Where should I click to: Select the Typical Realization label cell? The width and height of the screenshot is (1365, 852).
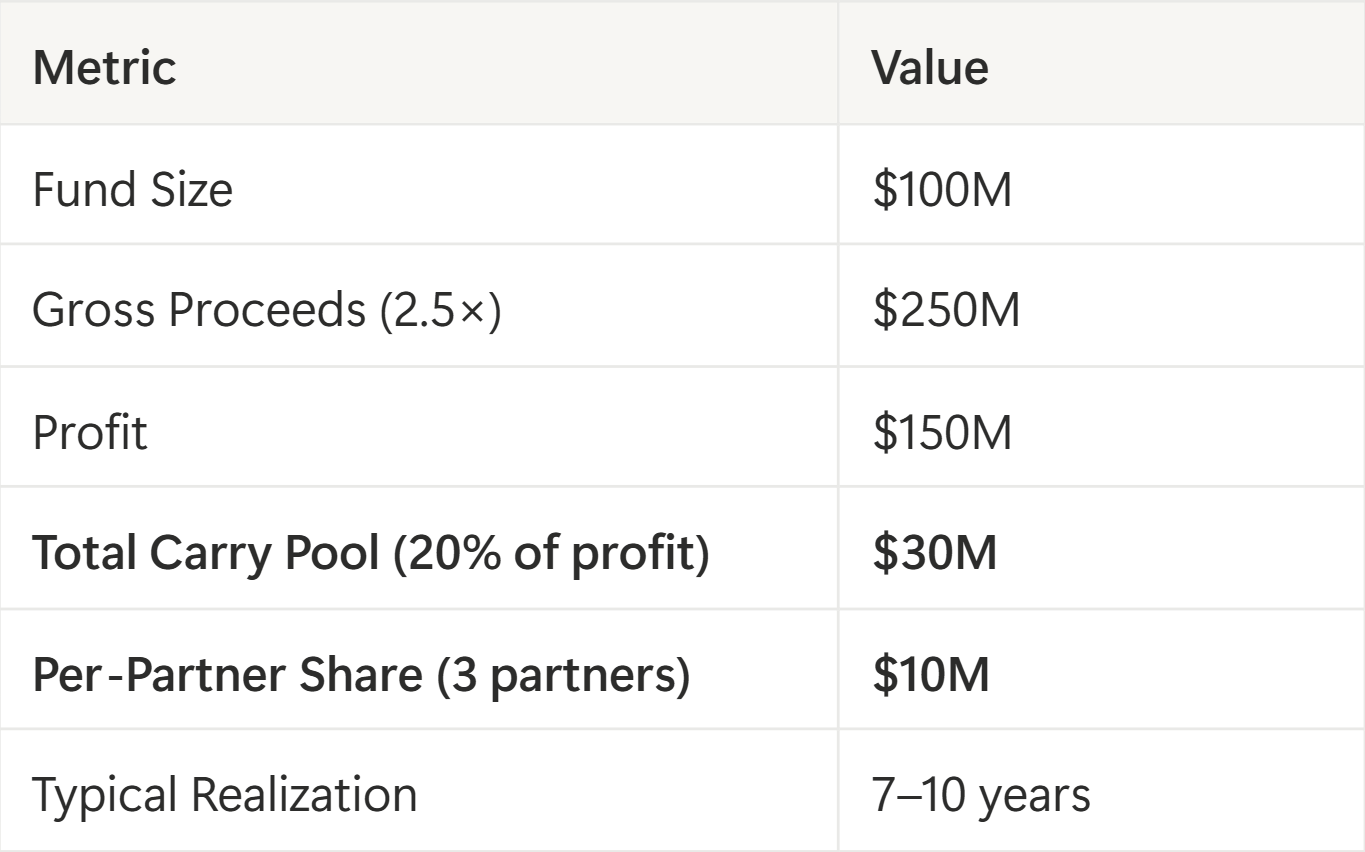point(224,795)
